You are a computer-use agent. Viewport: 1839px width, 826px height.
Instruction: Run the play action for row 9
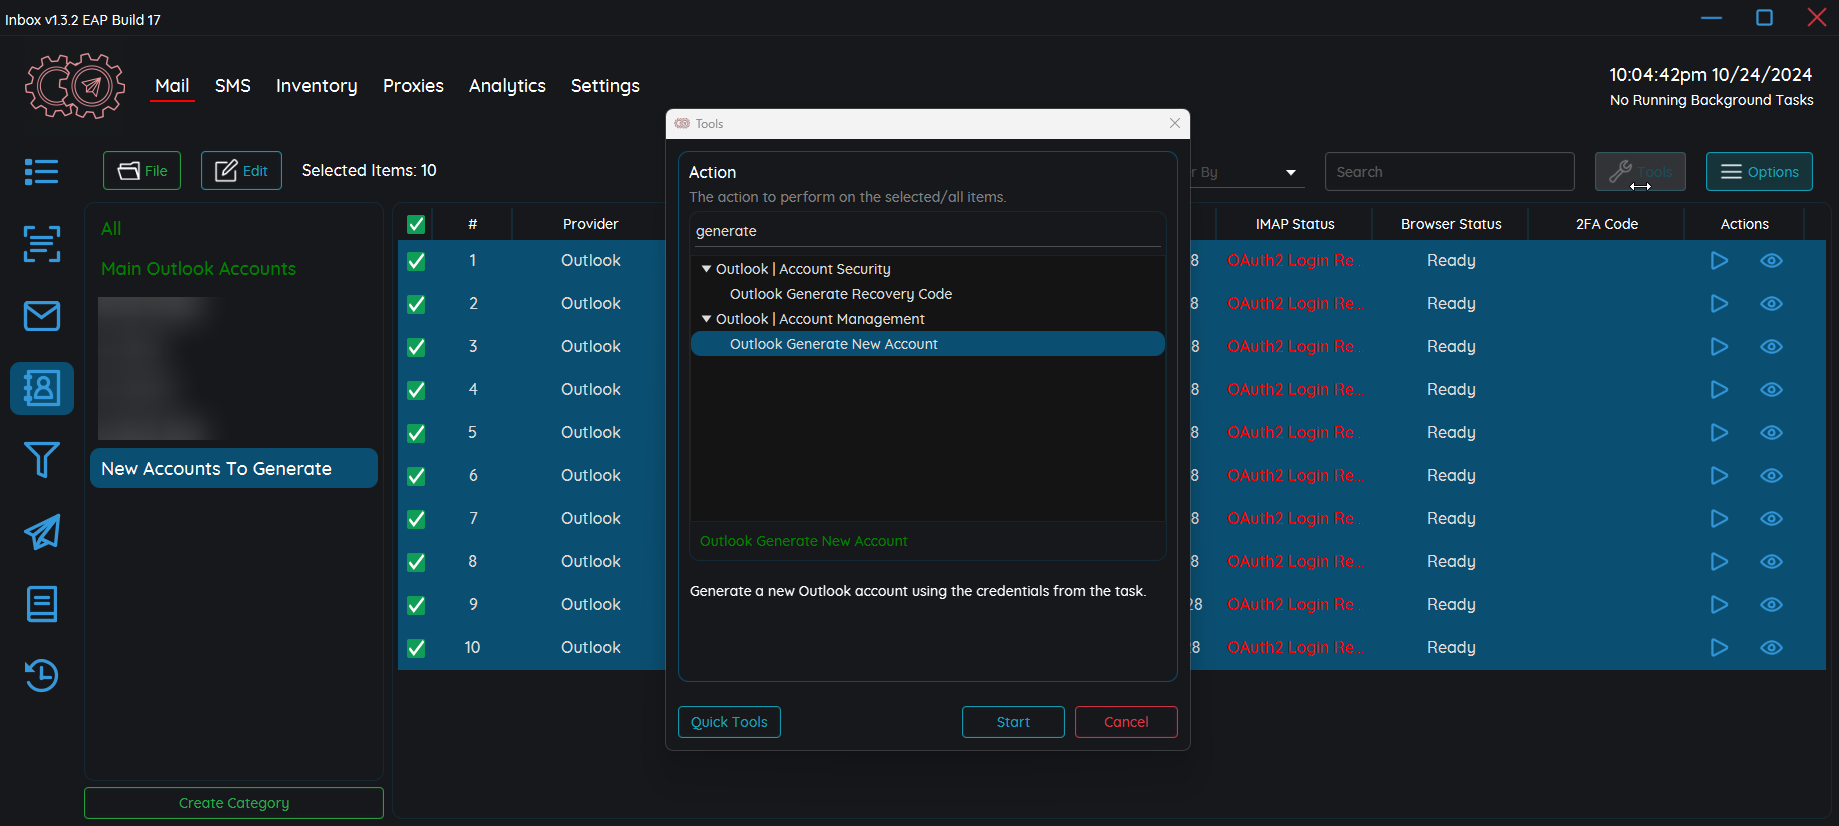(1719, 605)
